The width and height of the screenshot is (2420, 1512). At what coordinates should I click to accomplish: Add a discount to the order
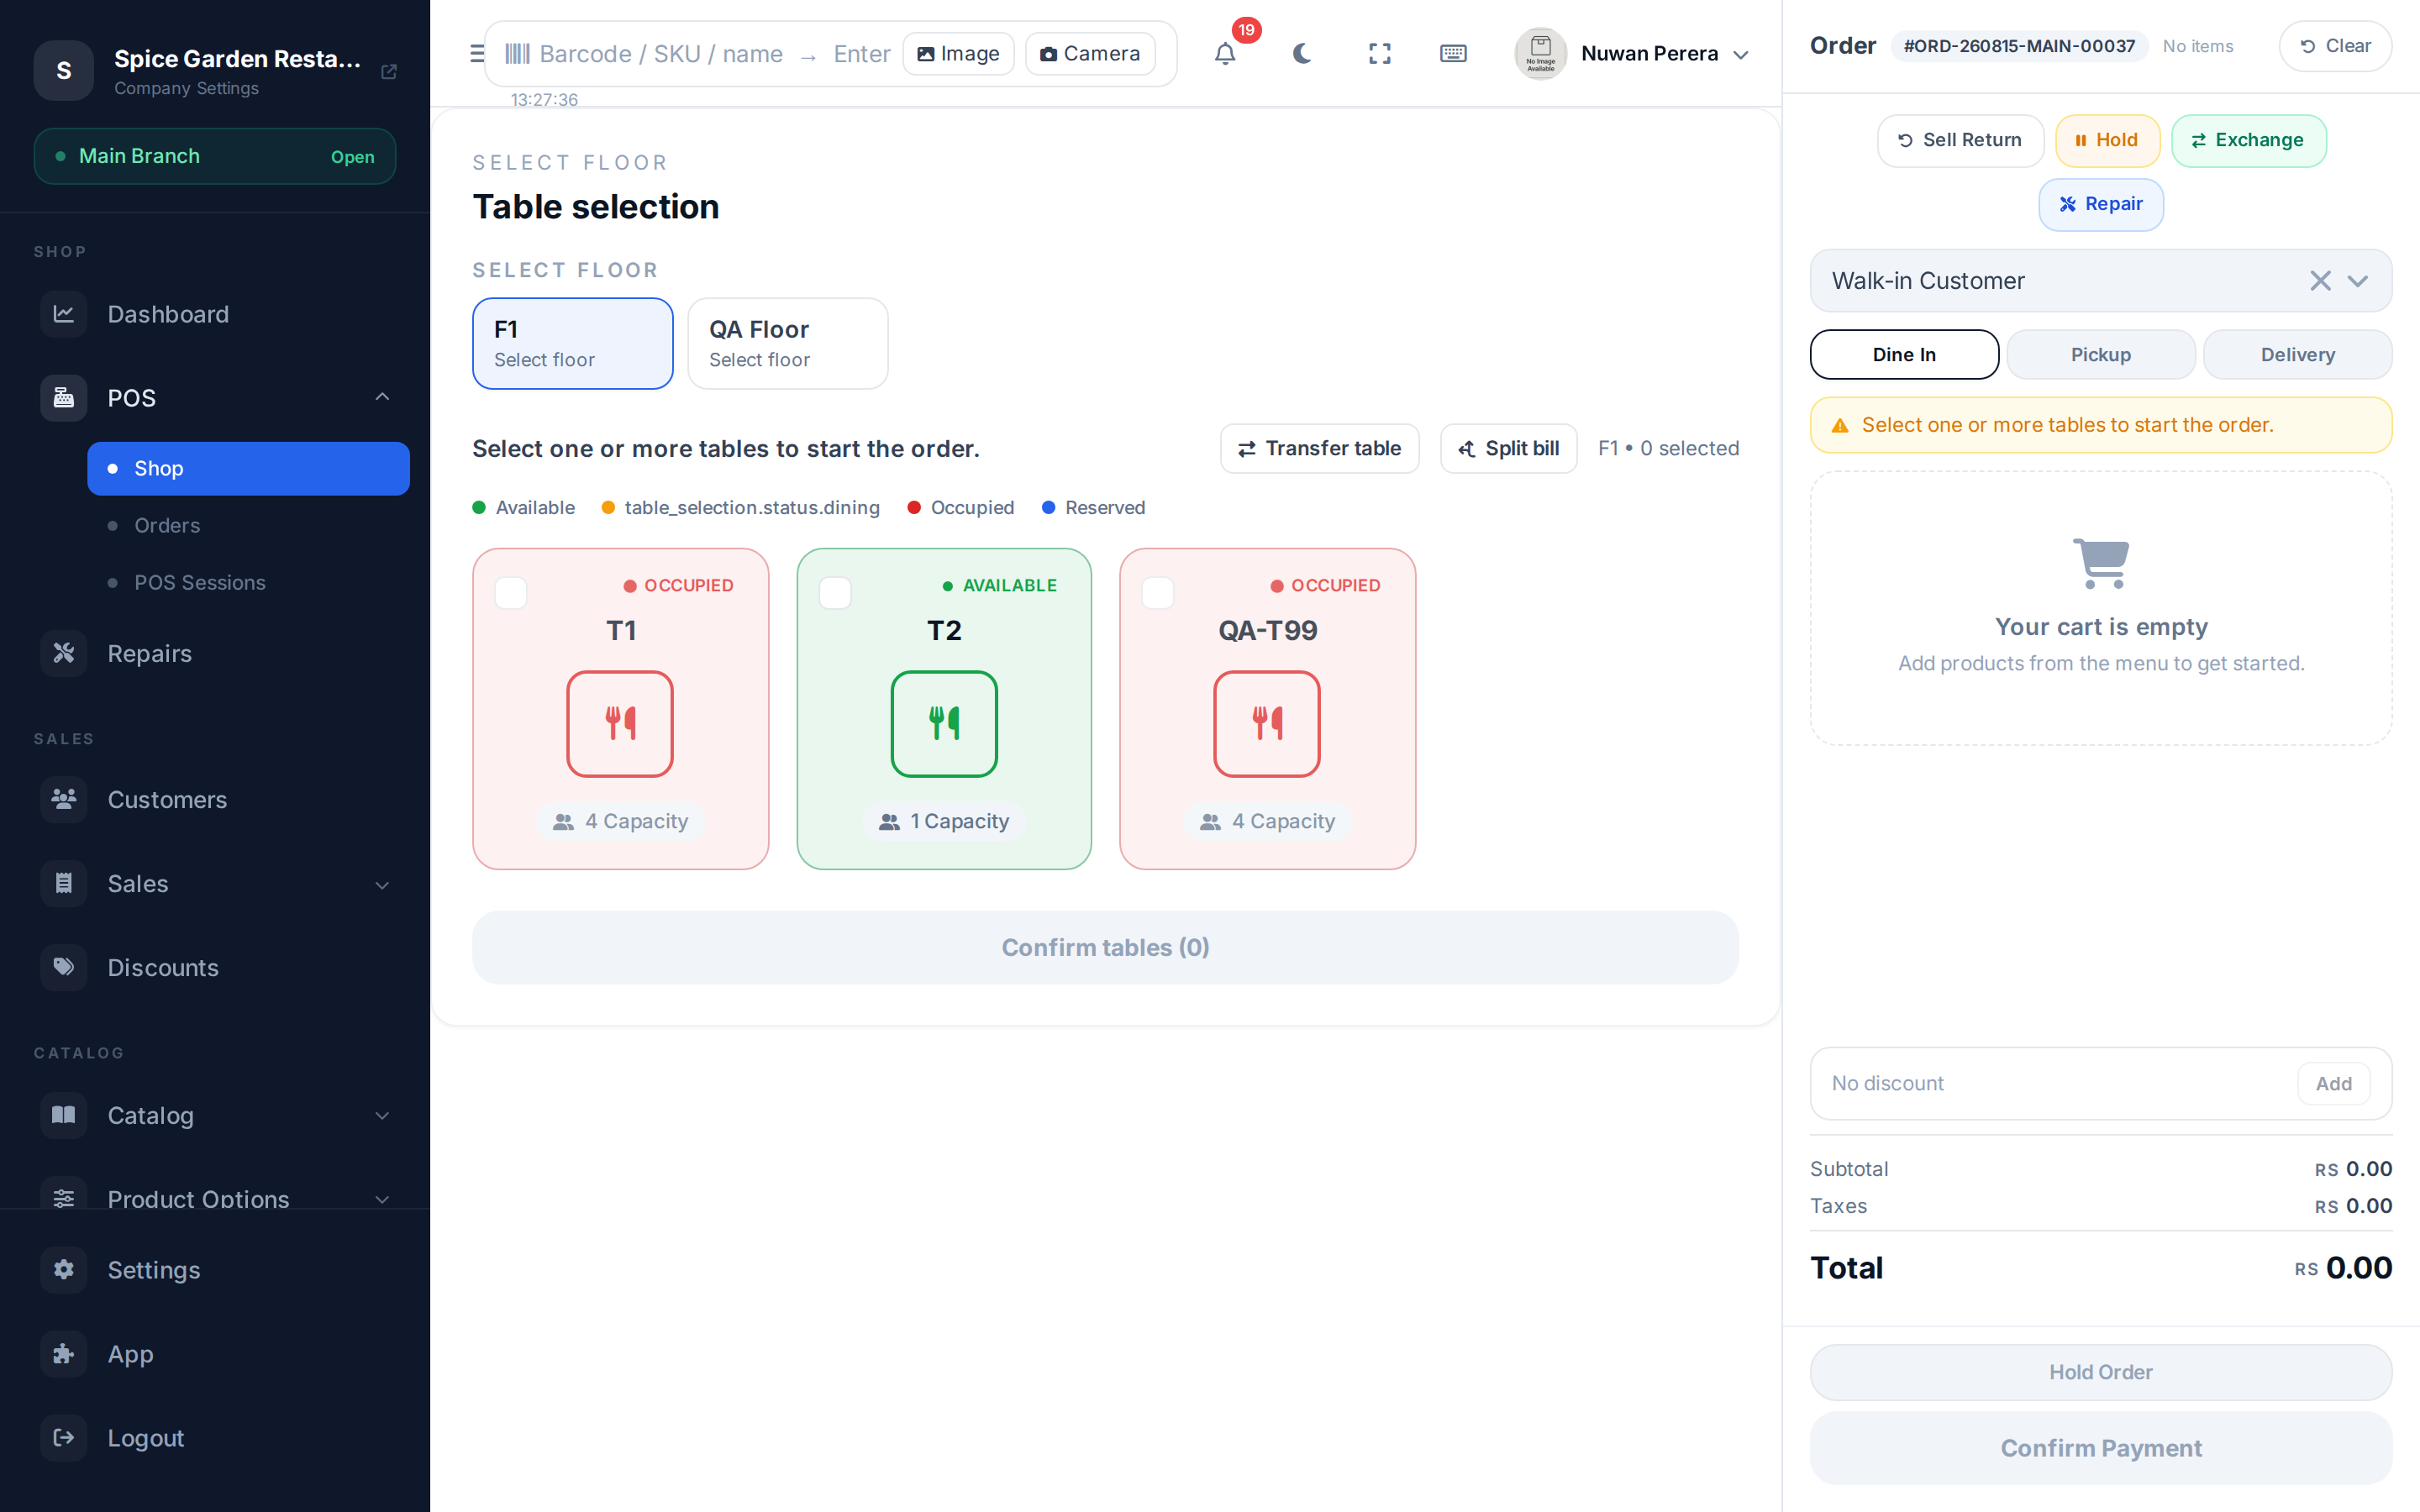coord(2333,1083)
